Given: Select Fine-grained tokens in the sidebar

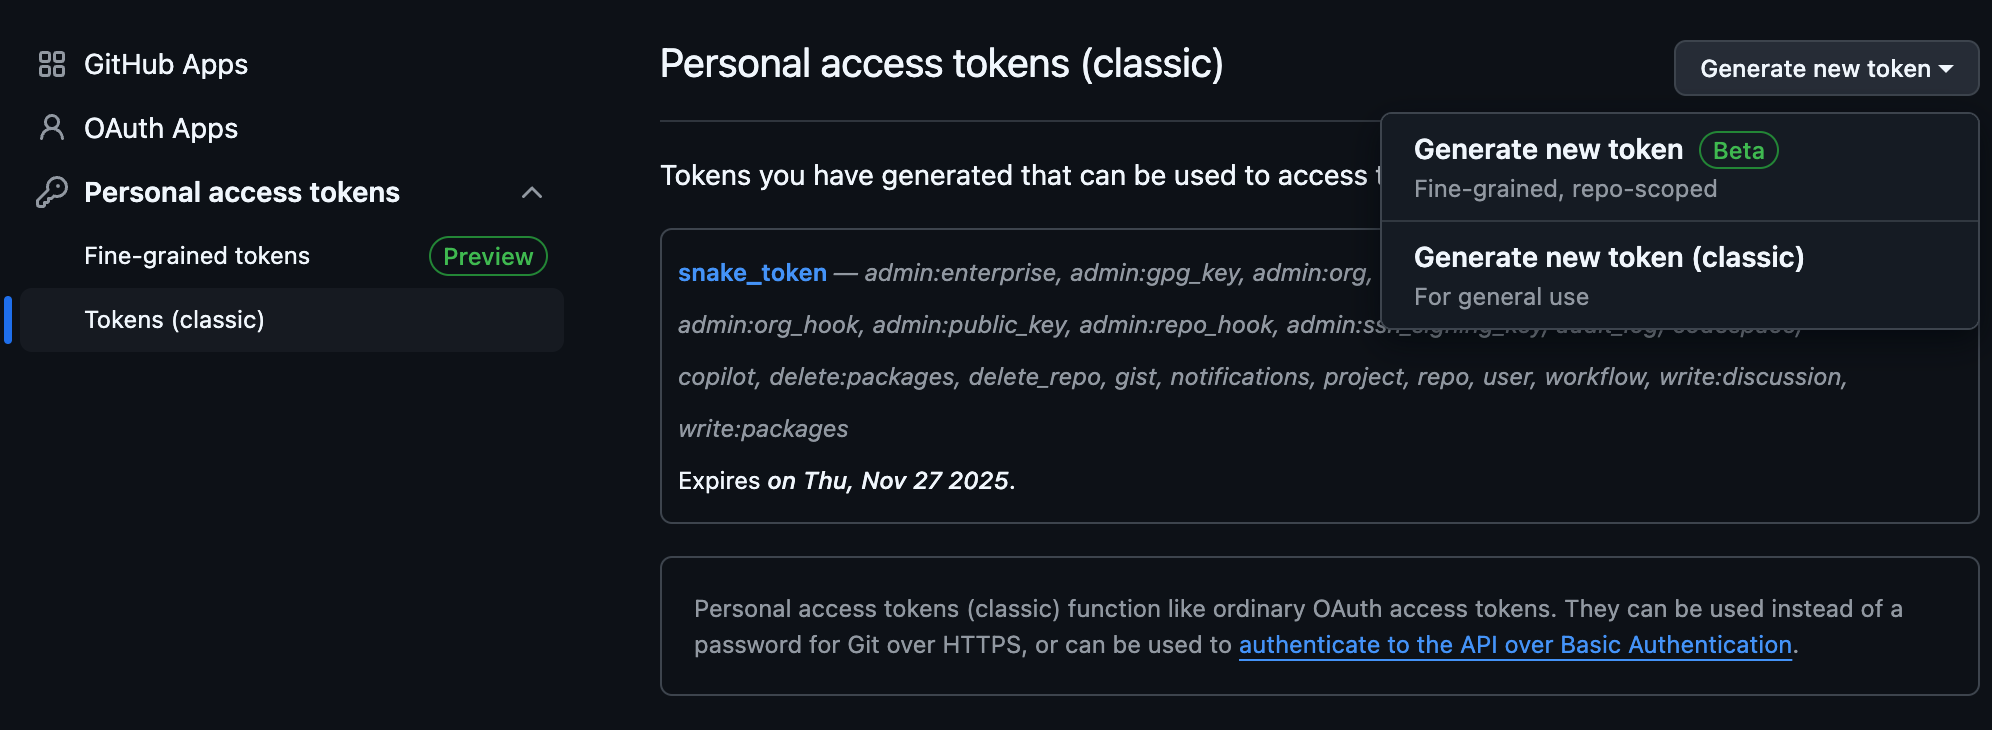Looking at the screenshot, I should pos(197,256).
